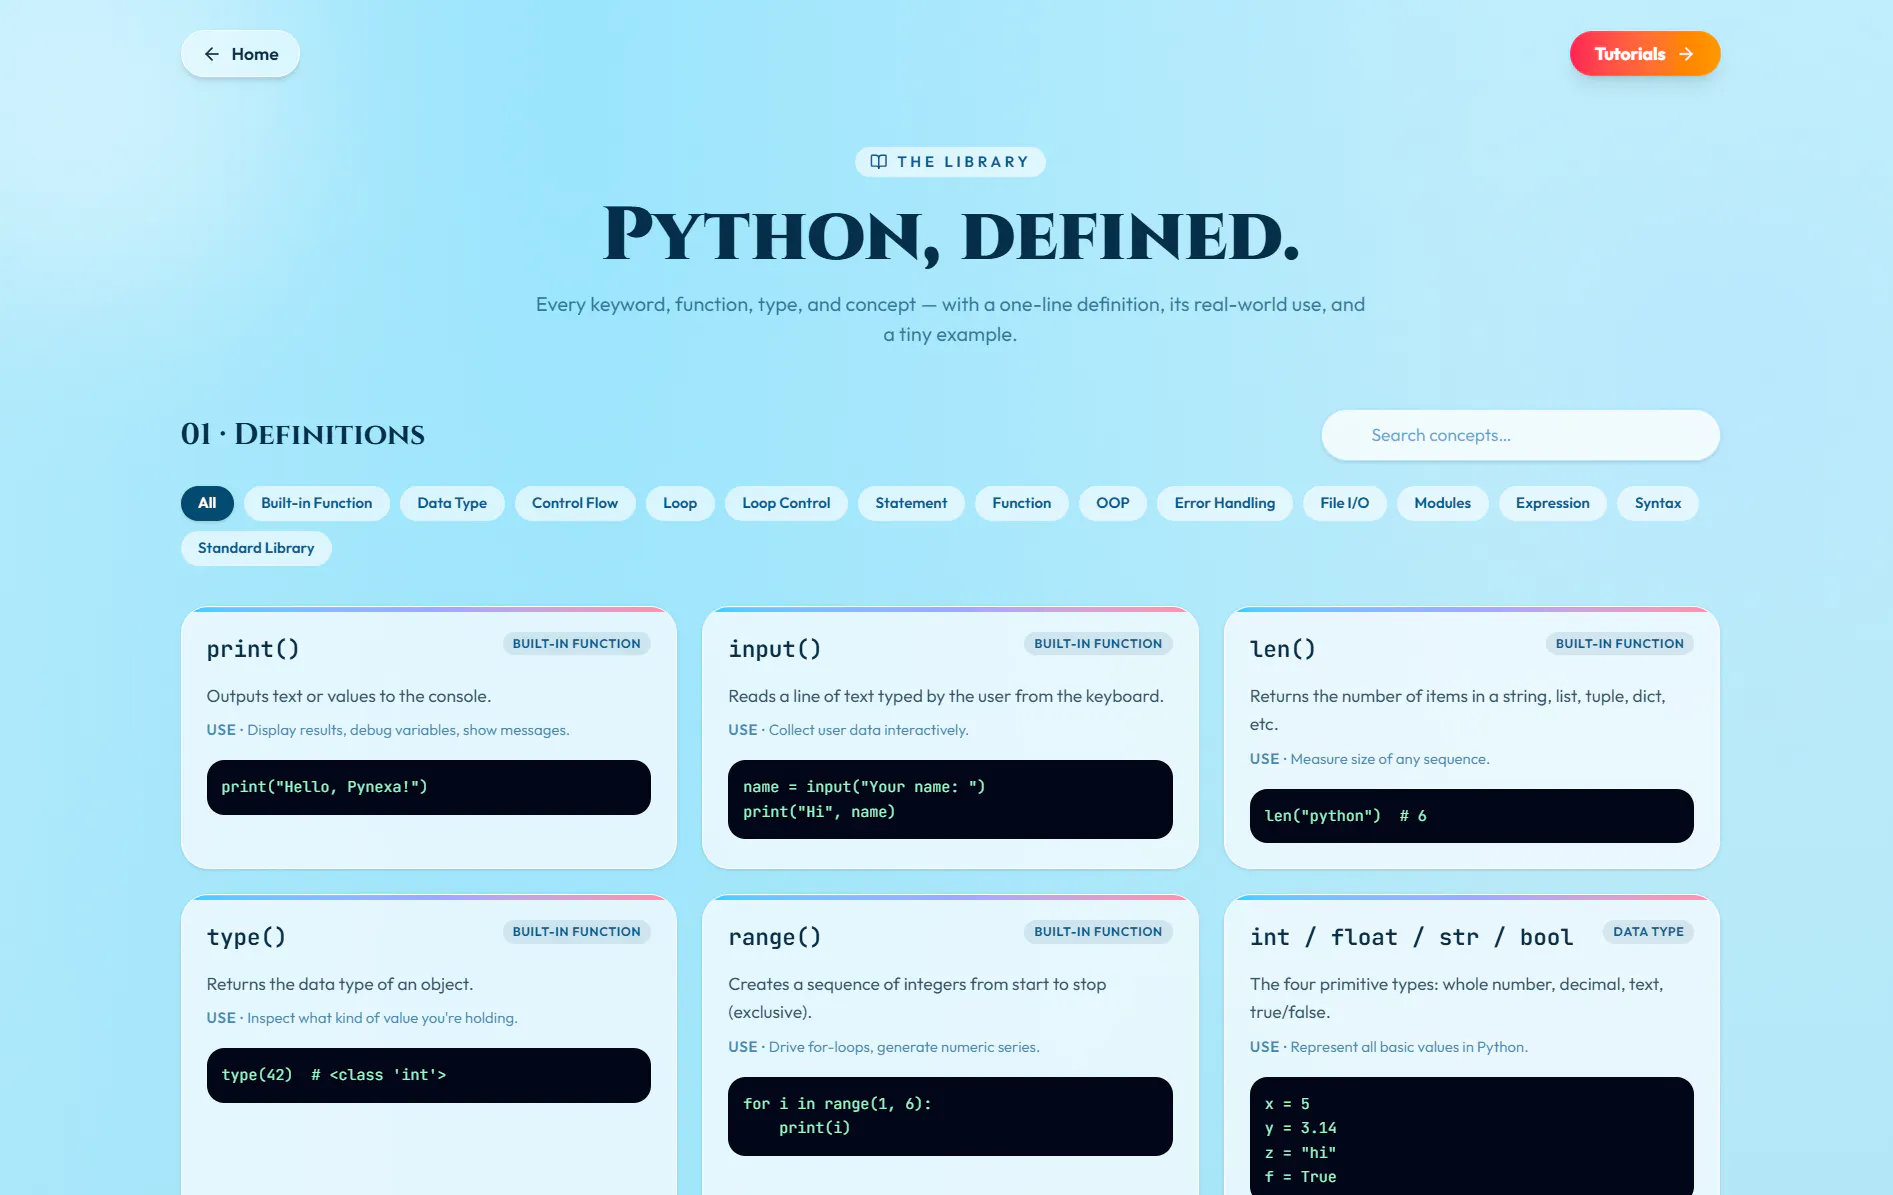
Task: Select the All filter
Action: click(x=207, y=503)
